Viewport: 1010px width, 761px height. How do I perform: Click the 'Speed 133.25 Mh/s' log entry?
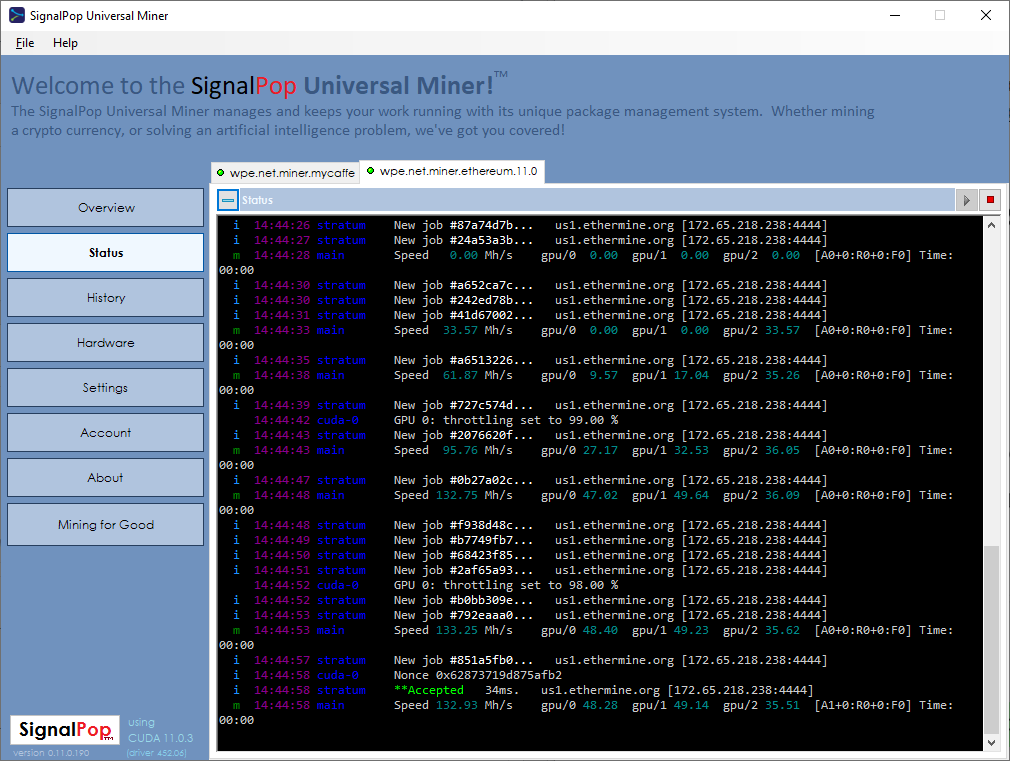(x=453, y=630)
